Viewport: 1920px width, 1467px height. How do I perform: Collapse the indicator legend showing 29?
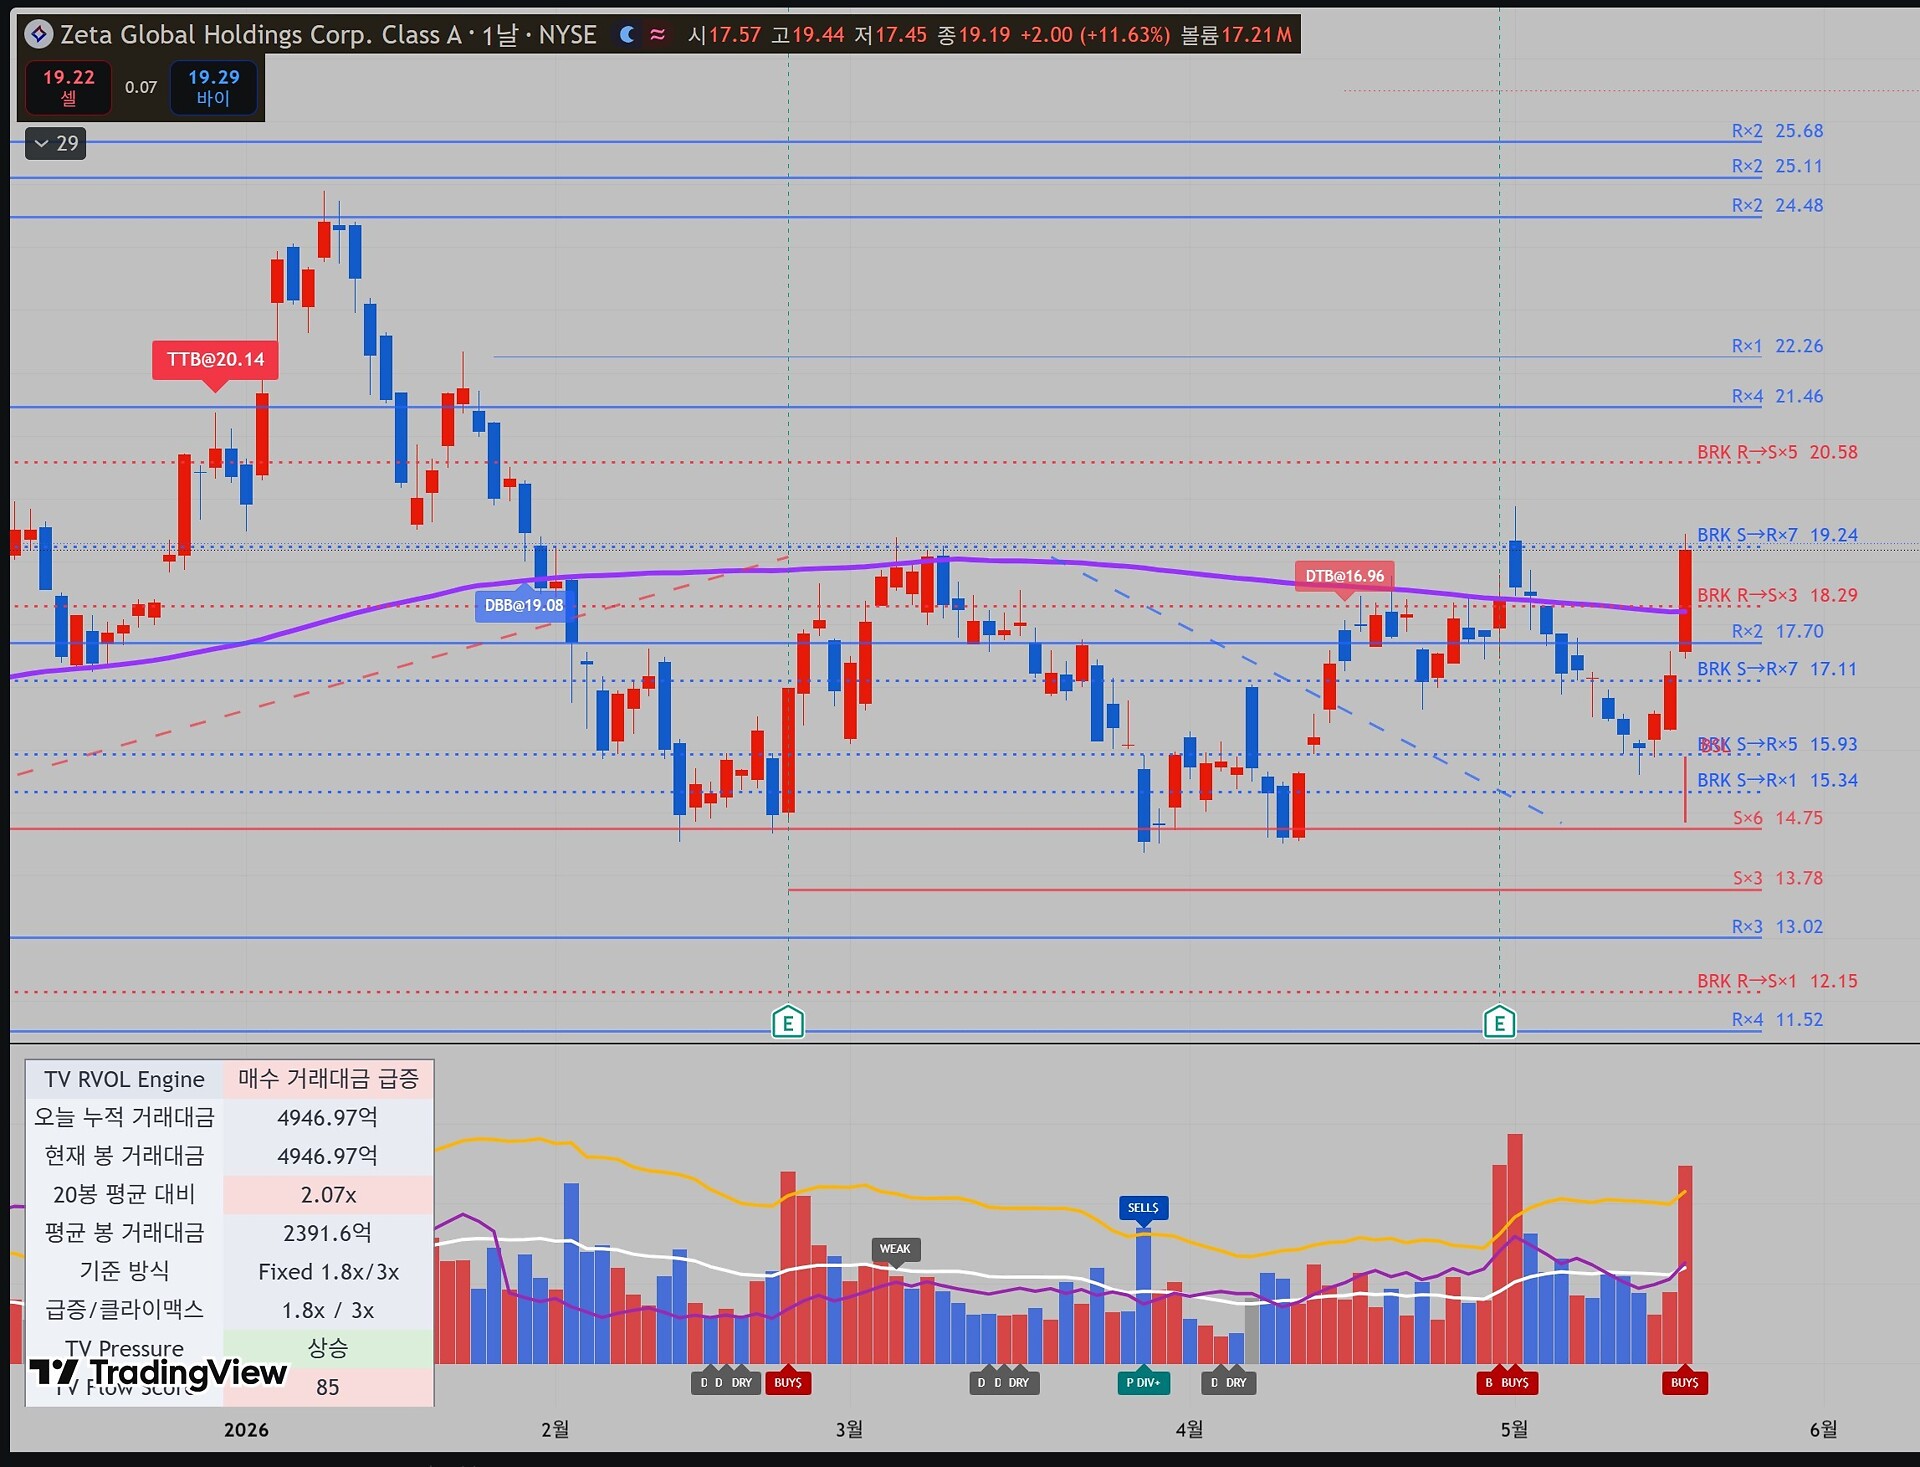tap(56, 144)
